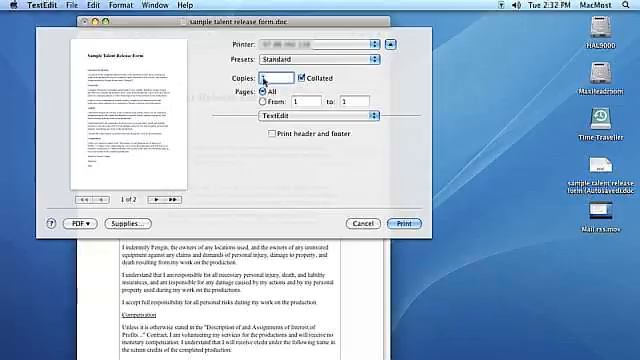Go to previous preview page
The height and width of the screenshot is (360, 640).
pos(101,200)
